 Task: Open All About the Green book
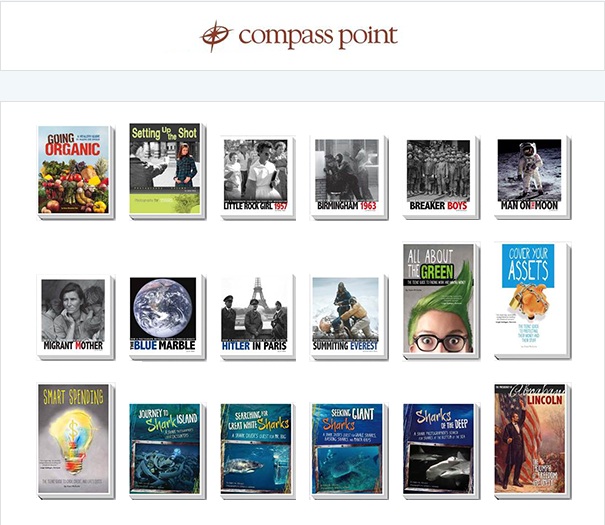[x=441, y=301]
